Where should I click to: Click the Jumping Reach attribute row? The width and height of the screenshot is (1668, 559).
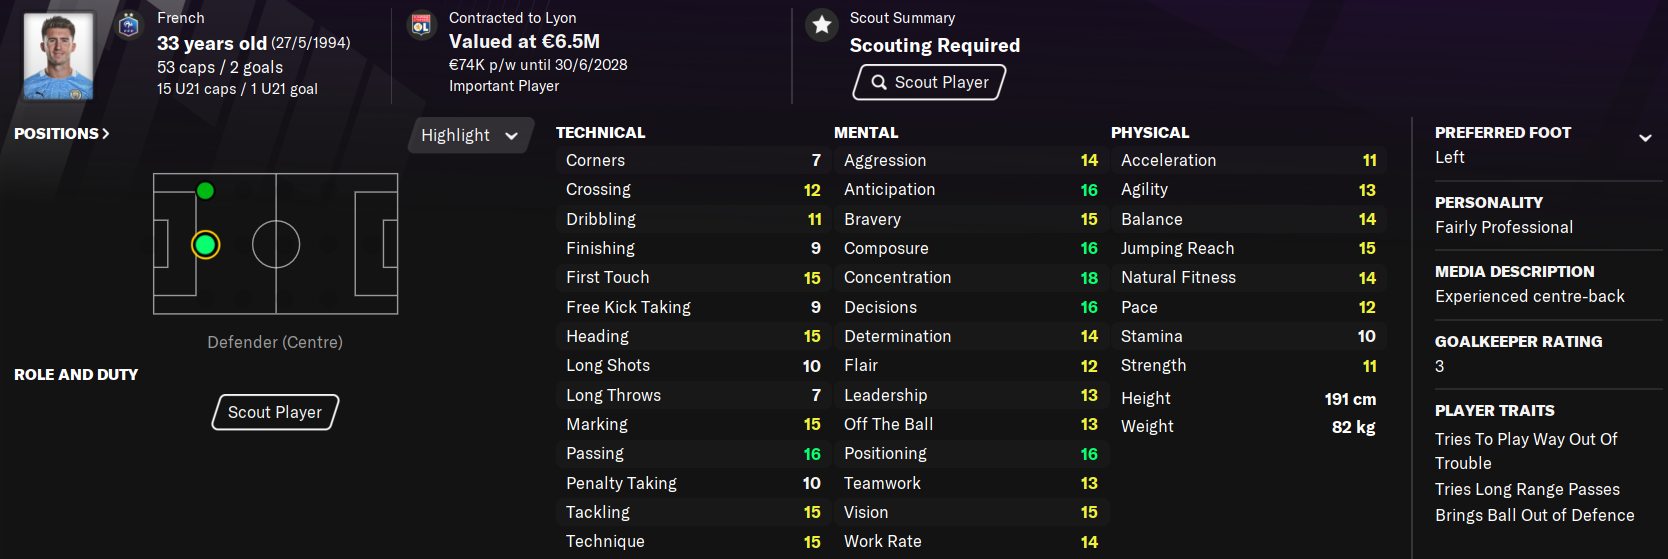coord(1247,248)
